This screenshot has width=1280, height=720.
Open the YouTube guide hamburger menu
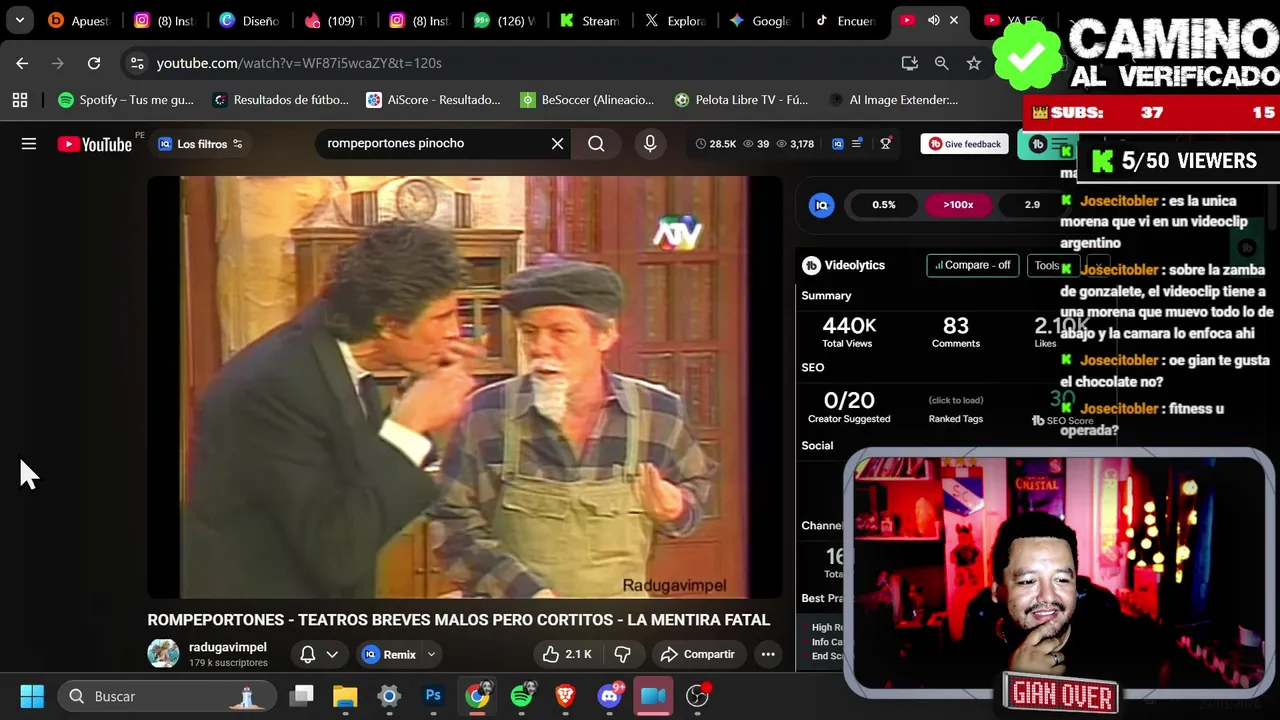(29, 144)
